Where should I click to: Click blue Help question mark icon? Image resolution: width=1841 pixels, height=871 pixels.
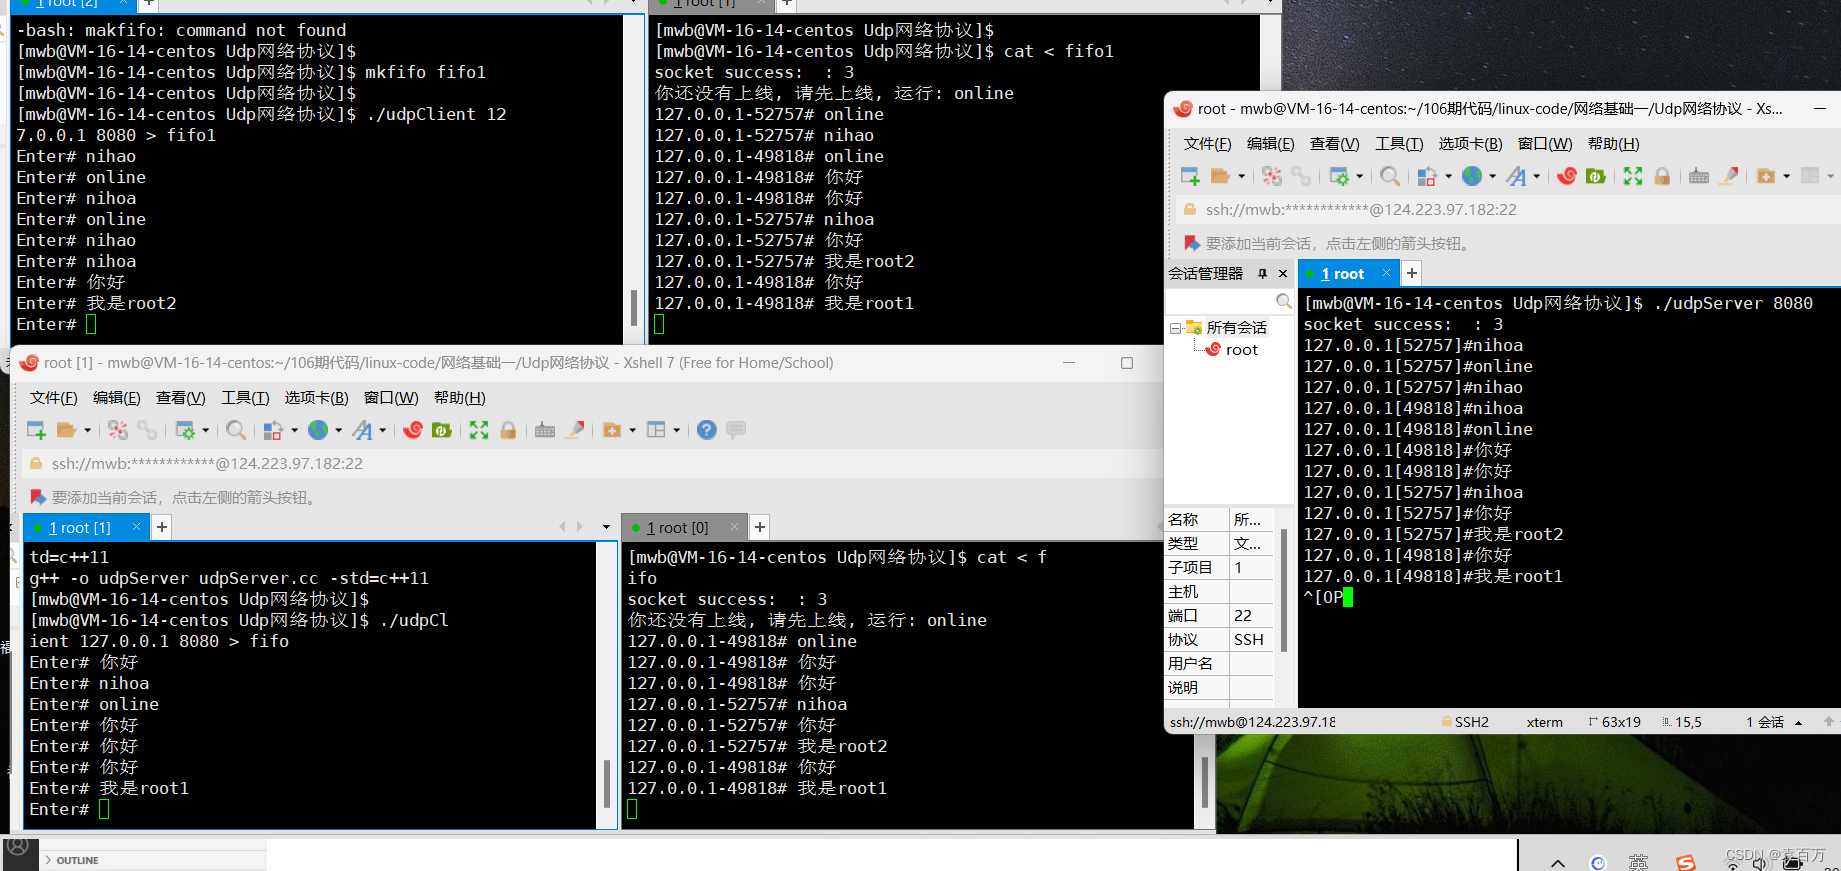[x=707, y=430]
